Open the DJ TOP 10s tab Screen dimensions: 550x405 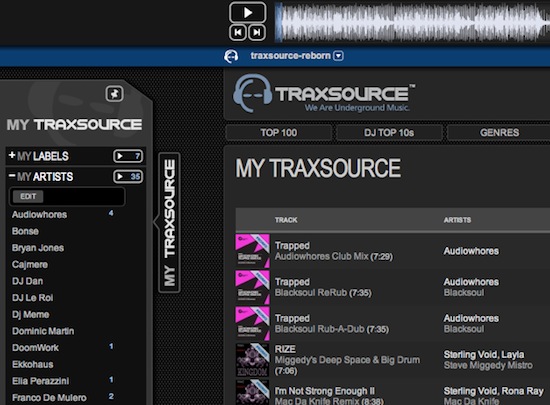tap(389, 133)
